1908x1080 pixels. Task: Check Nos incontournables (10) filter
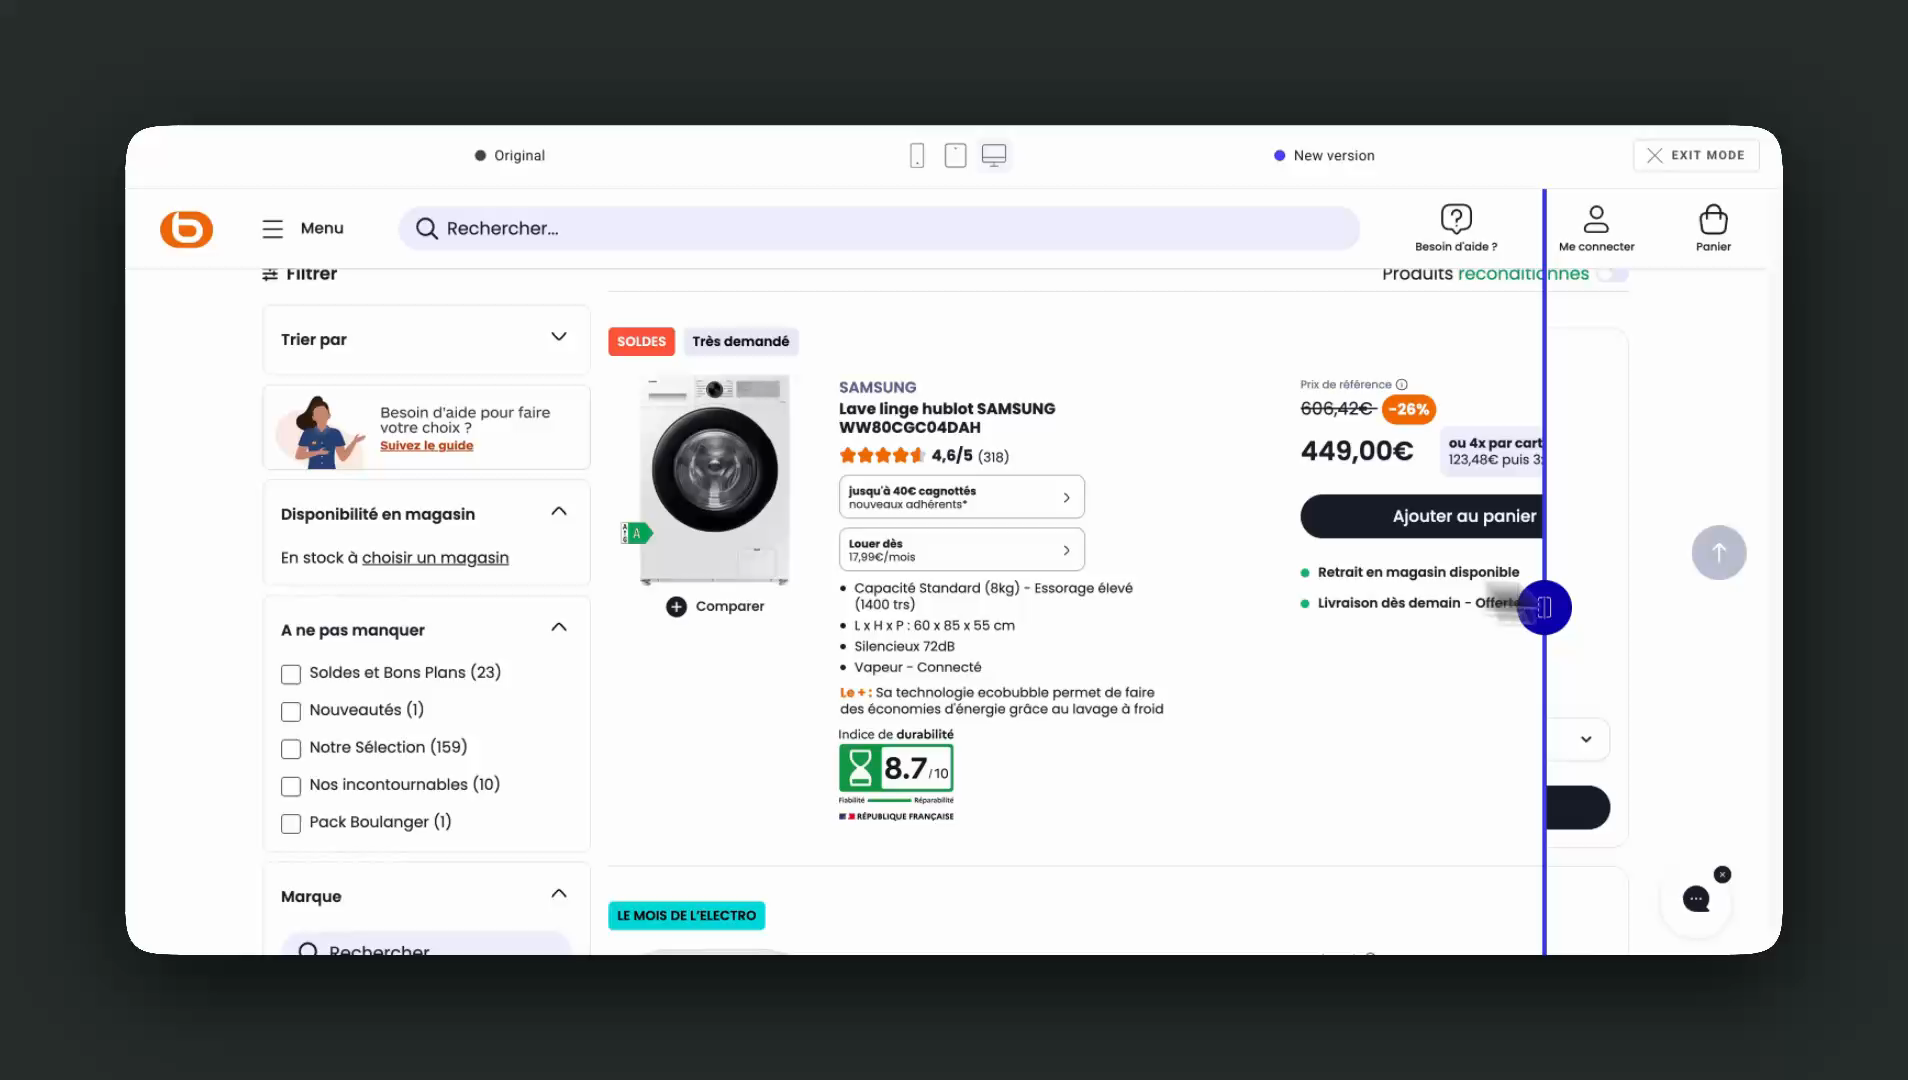291,786
